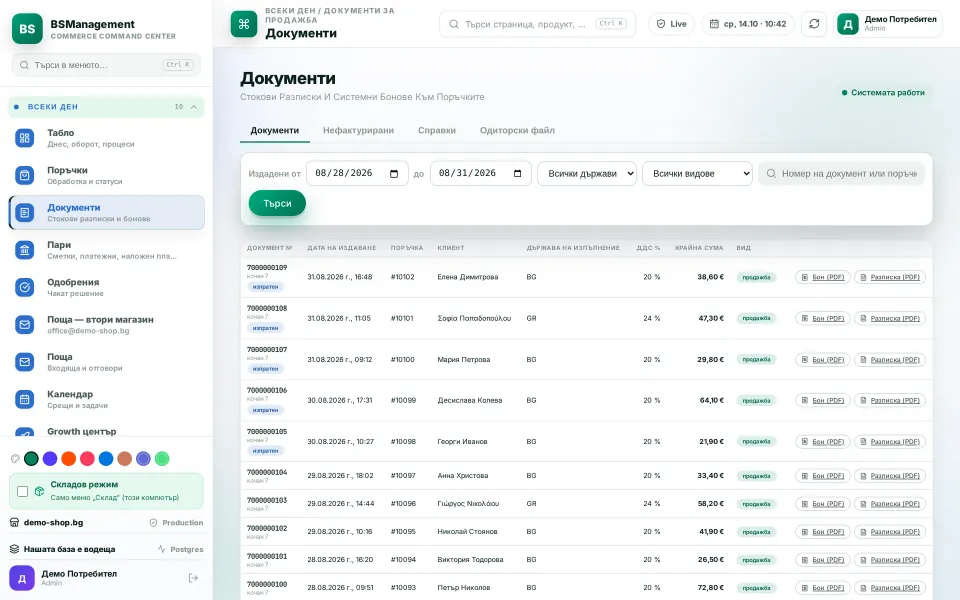Open the Всички видове dropdown

697,174
